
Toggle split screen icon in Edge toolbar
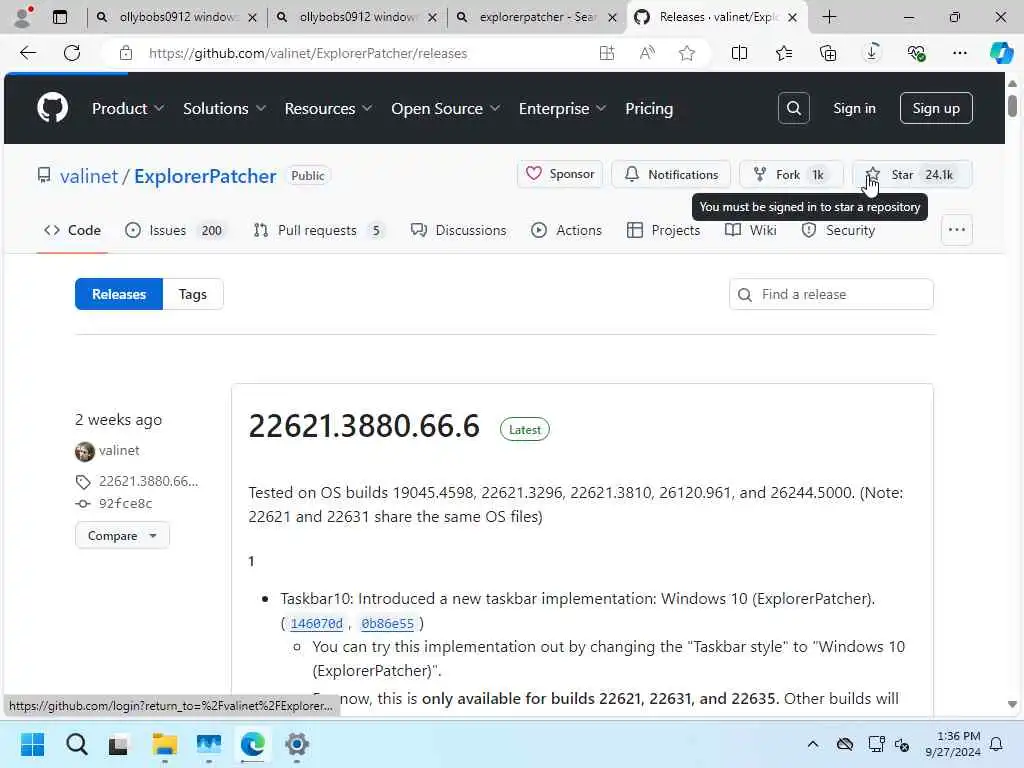point(739,53)
